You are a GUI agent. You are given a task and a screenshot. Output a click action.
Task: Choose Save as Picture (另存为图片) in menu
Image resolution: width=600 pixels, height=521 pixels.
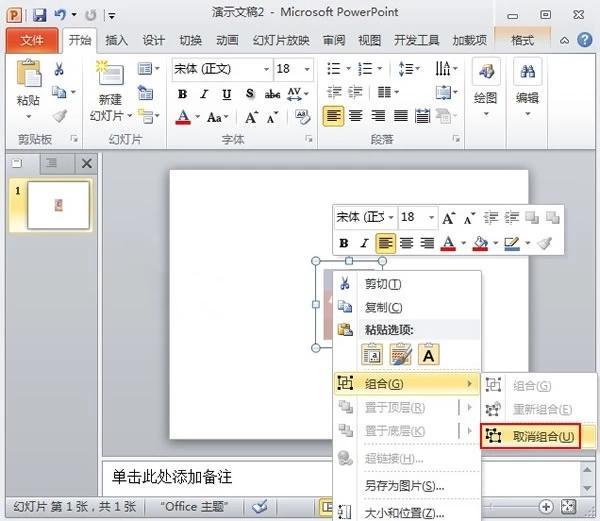click(x=407, y=486)
